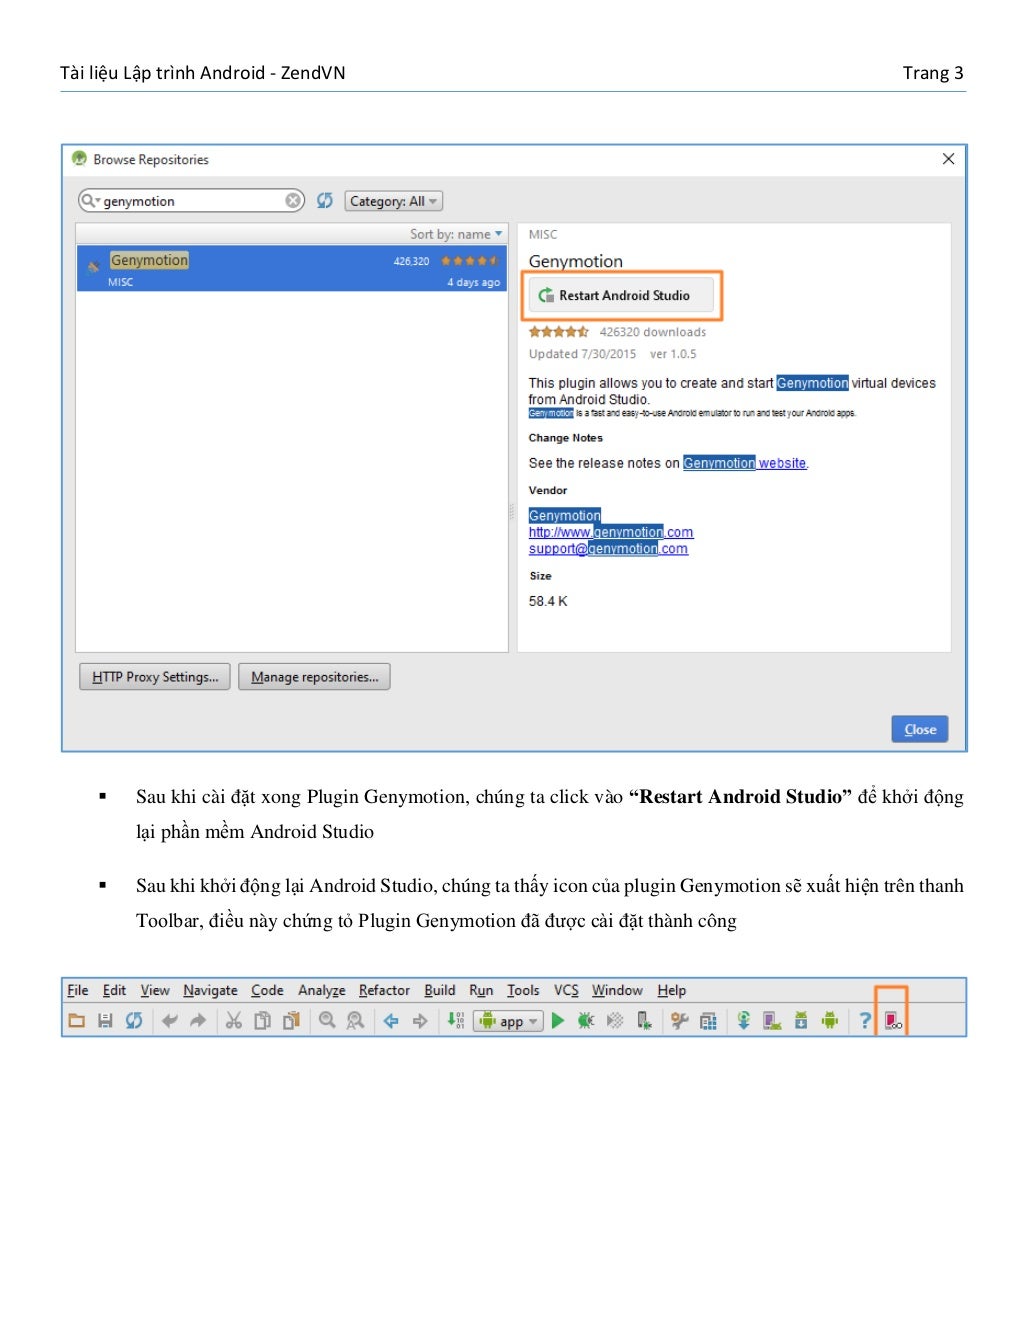Open the Navigate menu

[210, 990]
